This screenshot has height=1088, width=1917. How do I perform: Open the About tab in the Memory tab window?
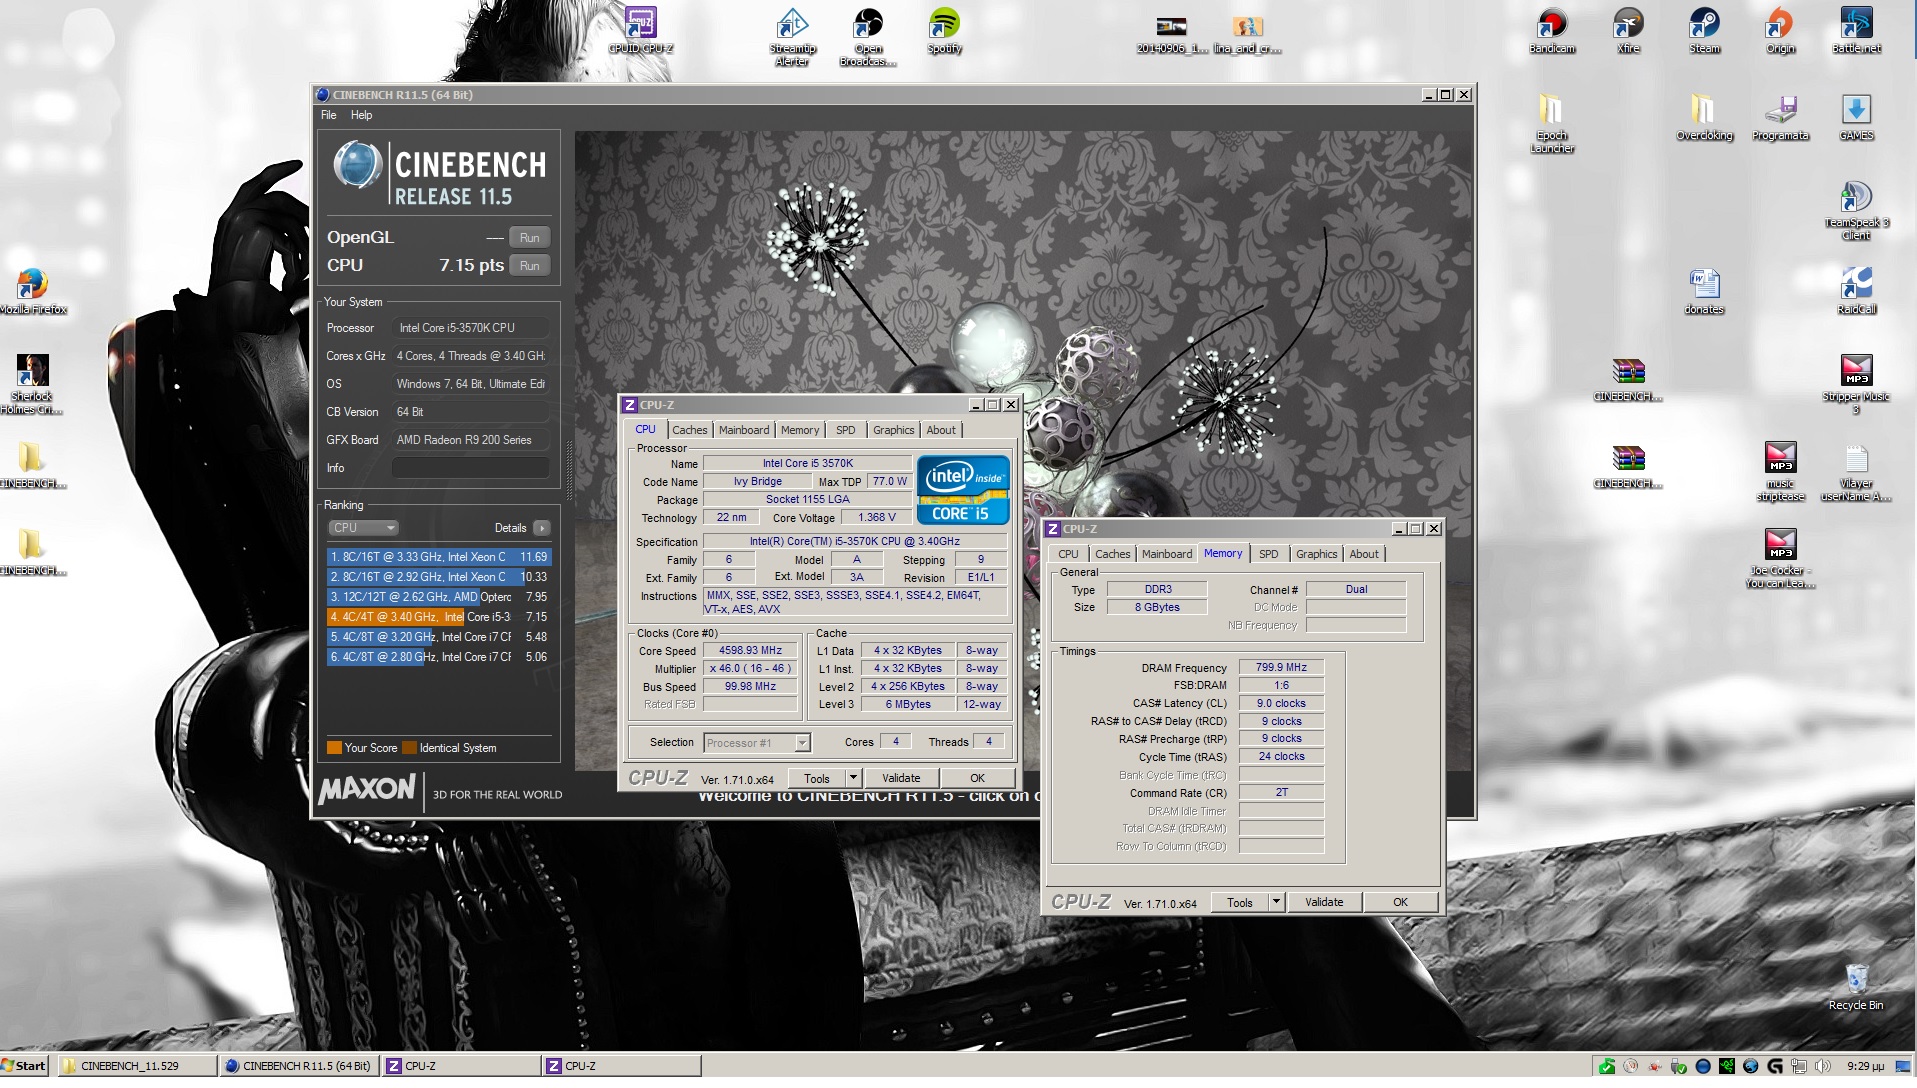(1364, 554)
